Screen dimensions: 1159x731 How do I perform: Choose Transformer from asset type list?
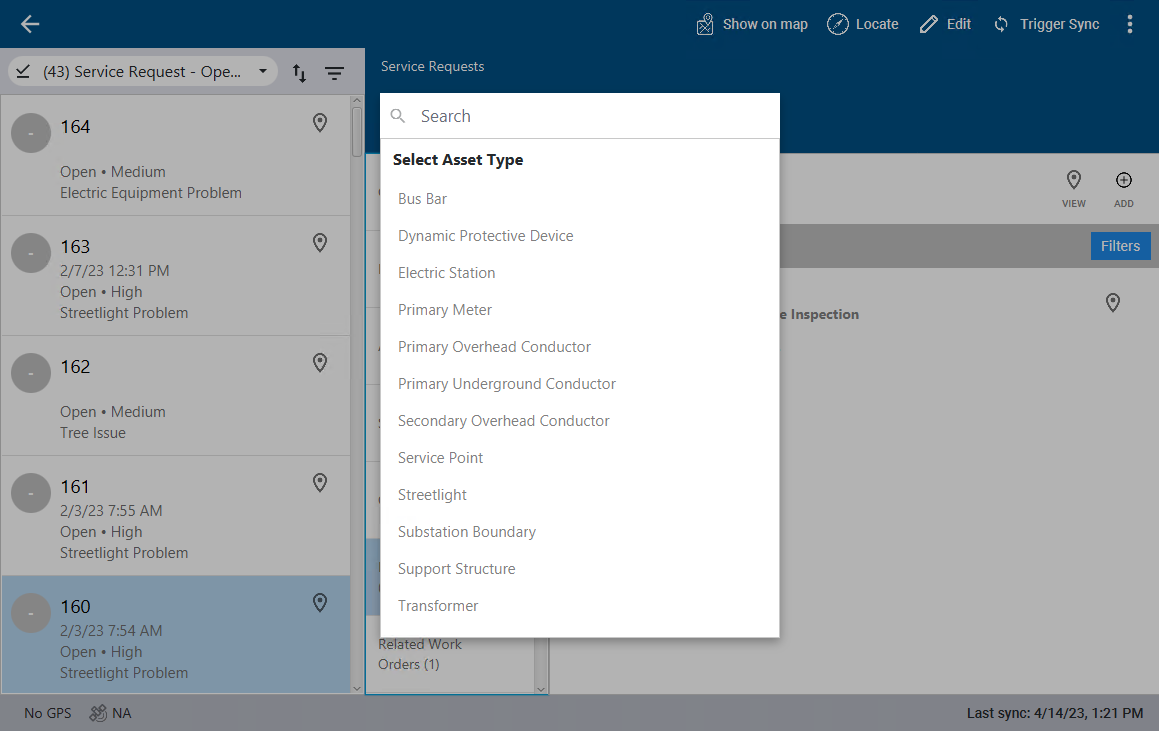tap(438, 606)
